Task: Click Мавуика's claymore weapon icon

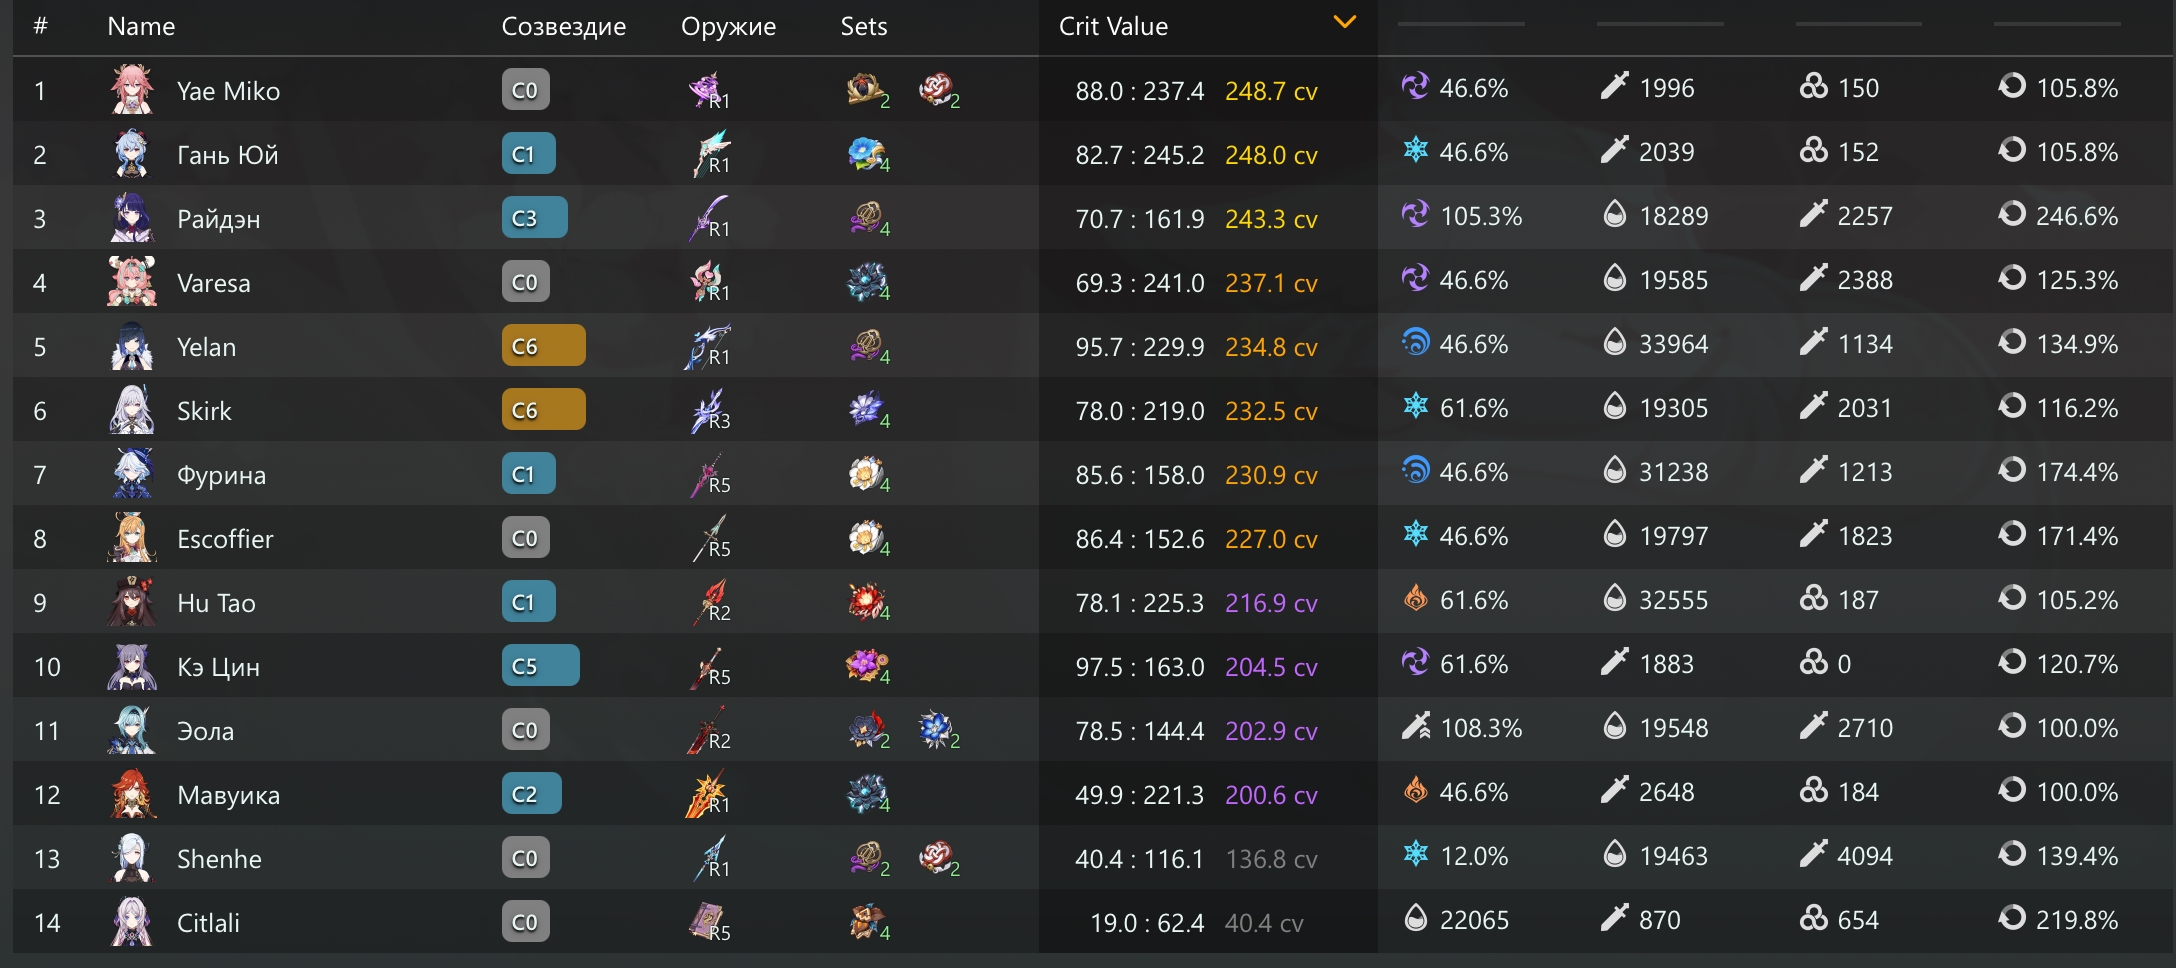Action: (x=706, y=794)
